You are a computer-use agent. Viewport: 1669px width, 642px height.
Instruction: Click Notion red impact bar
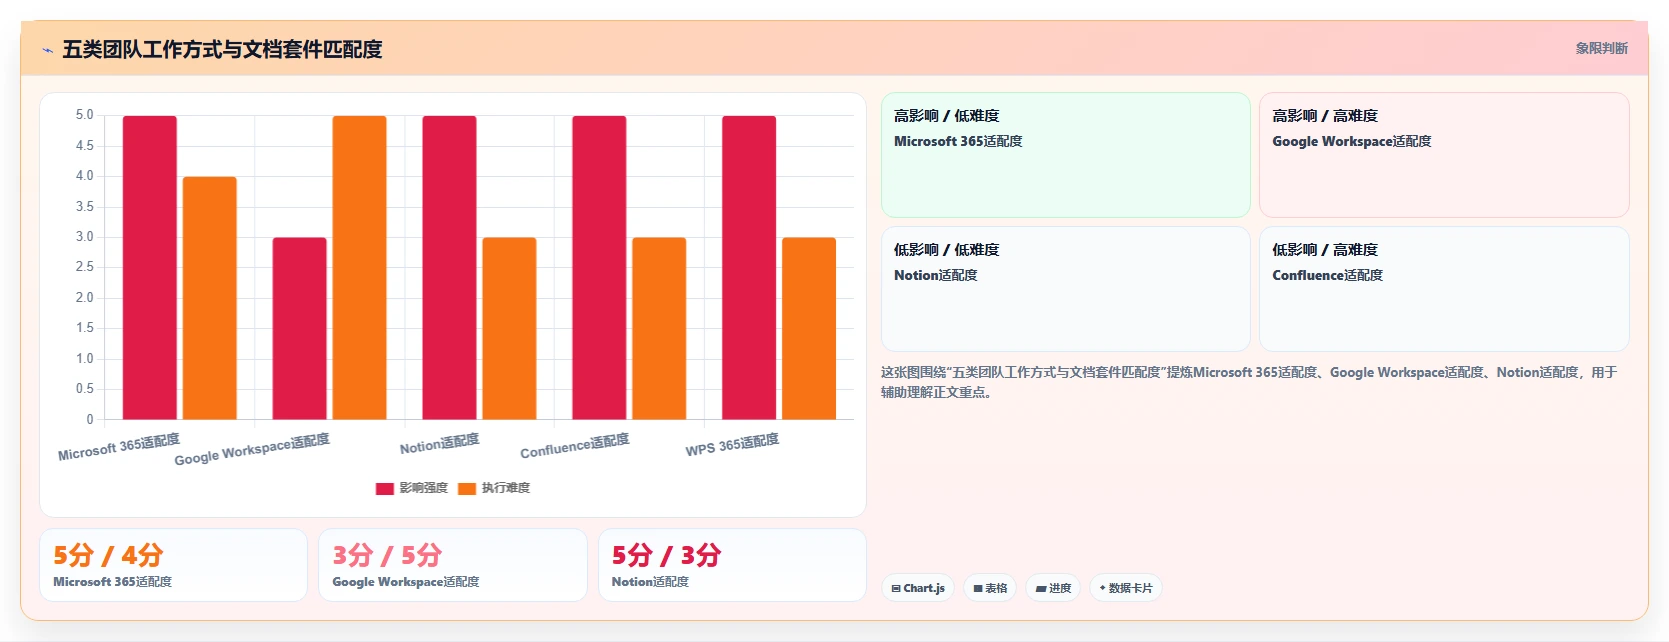pos(450,267)
